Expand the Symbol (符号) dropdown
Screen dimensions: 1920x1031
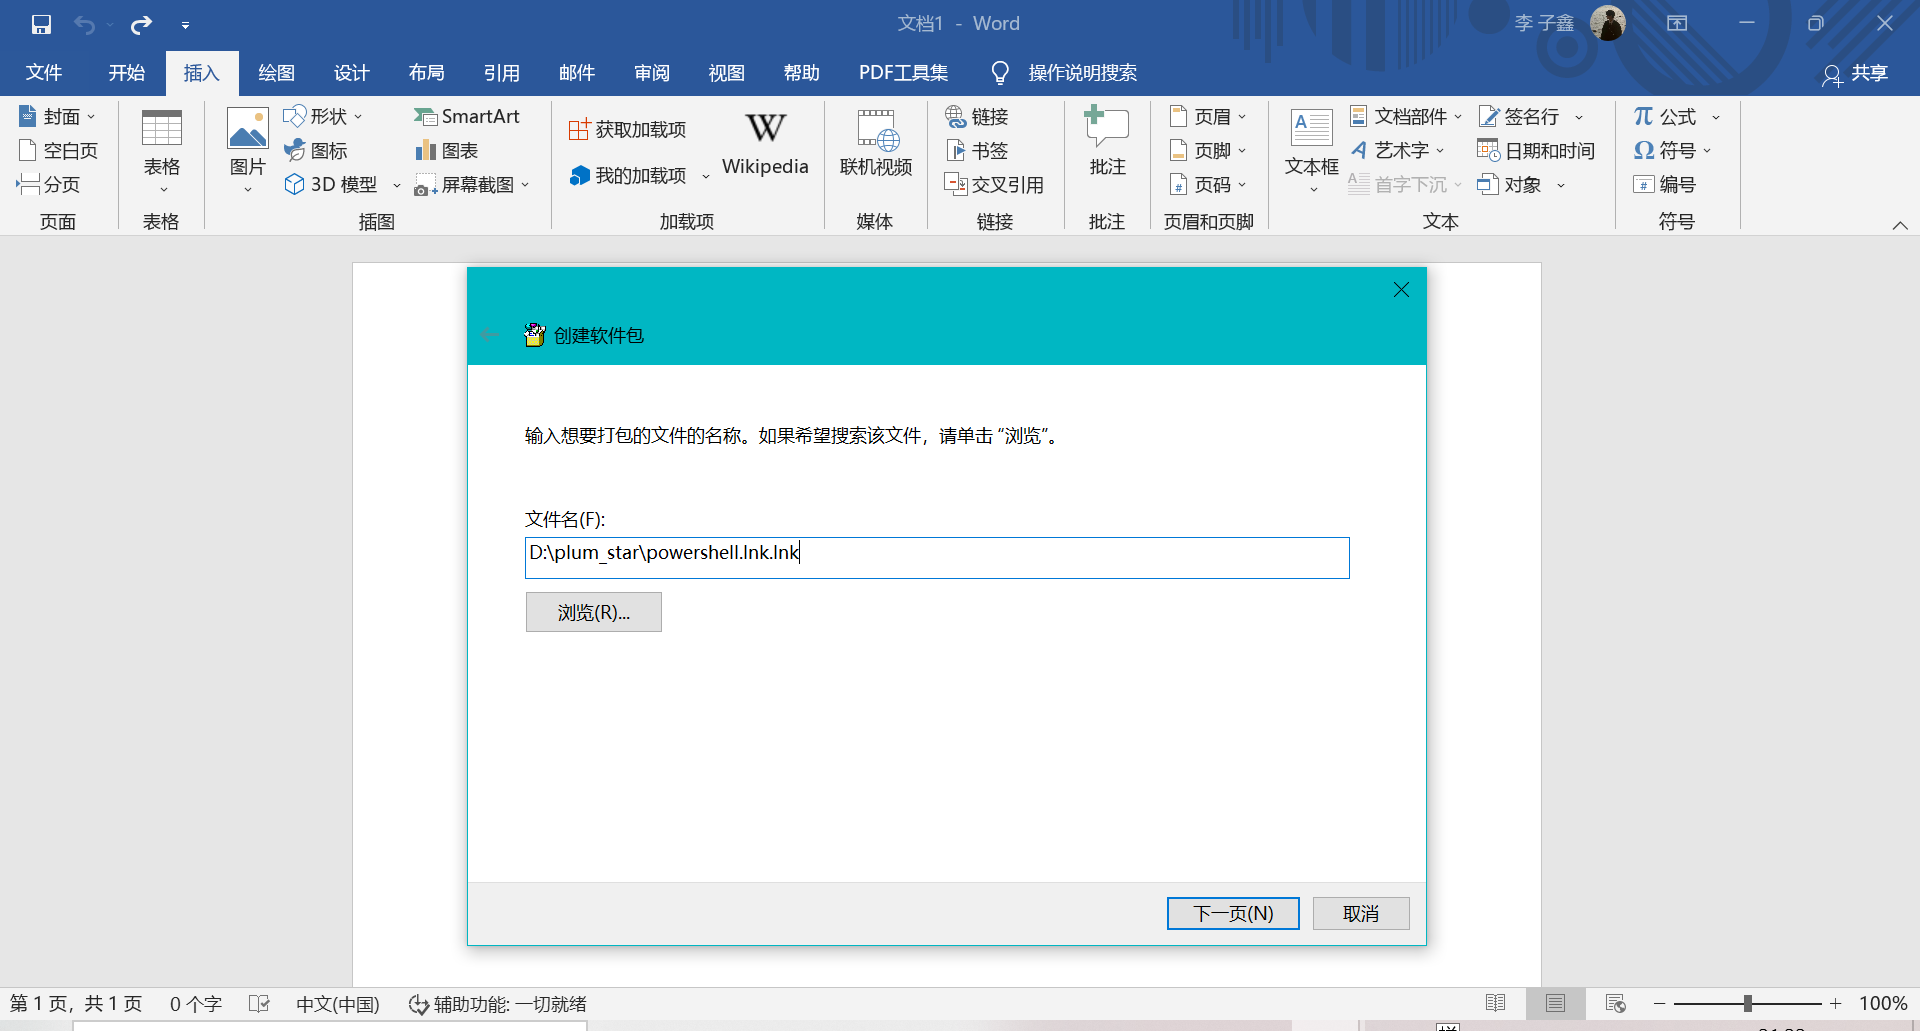click(x=1707, y=151)
